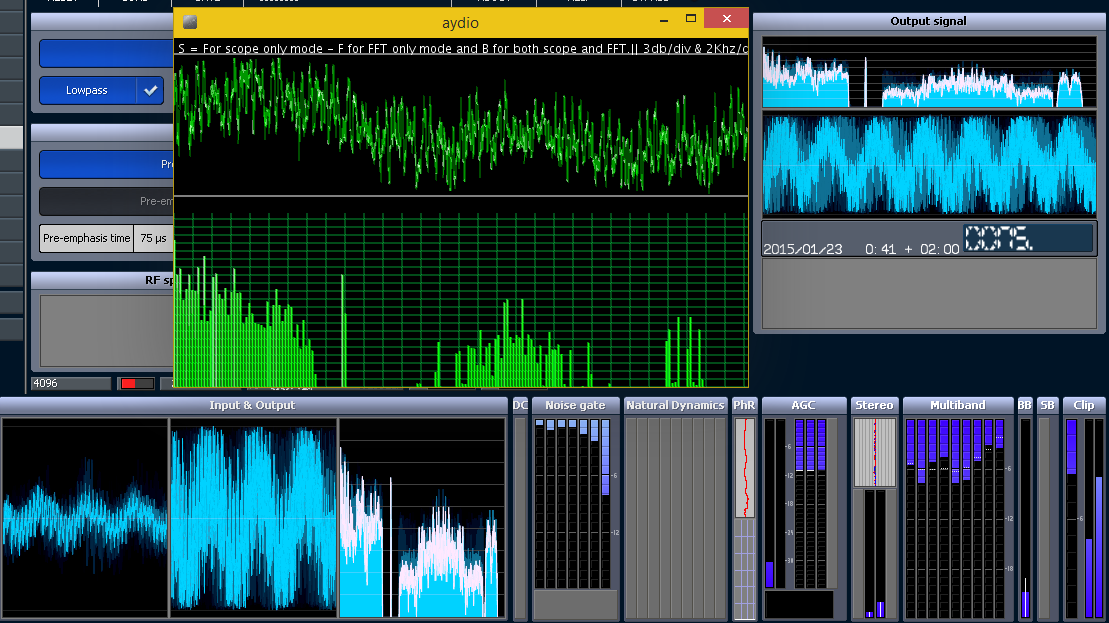Close the aydio window

click(x=726, y=19)
